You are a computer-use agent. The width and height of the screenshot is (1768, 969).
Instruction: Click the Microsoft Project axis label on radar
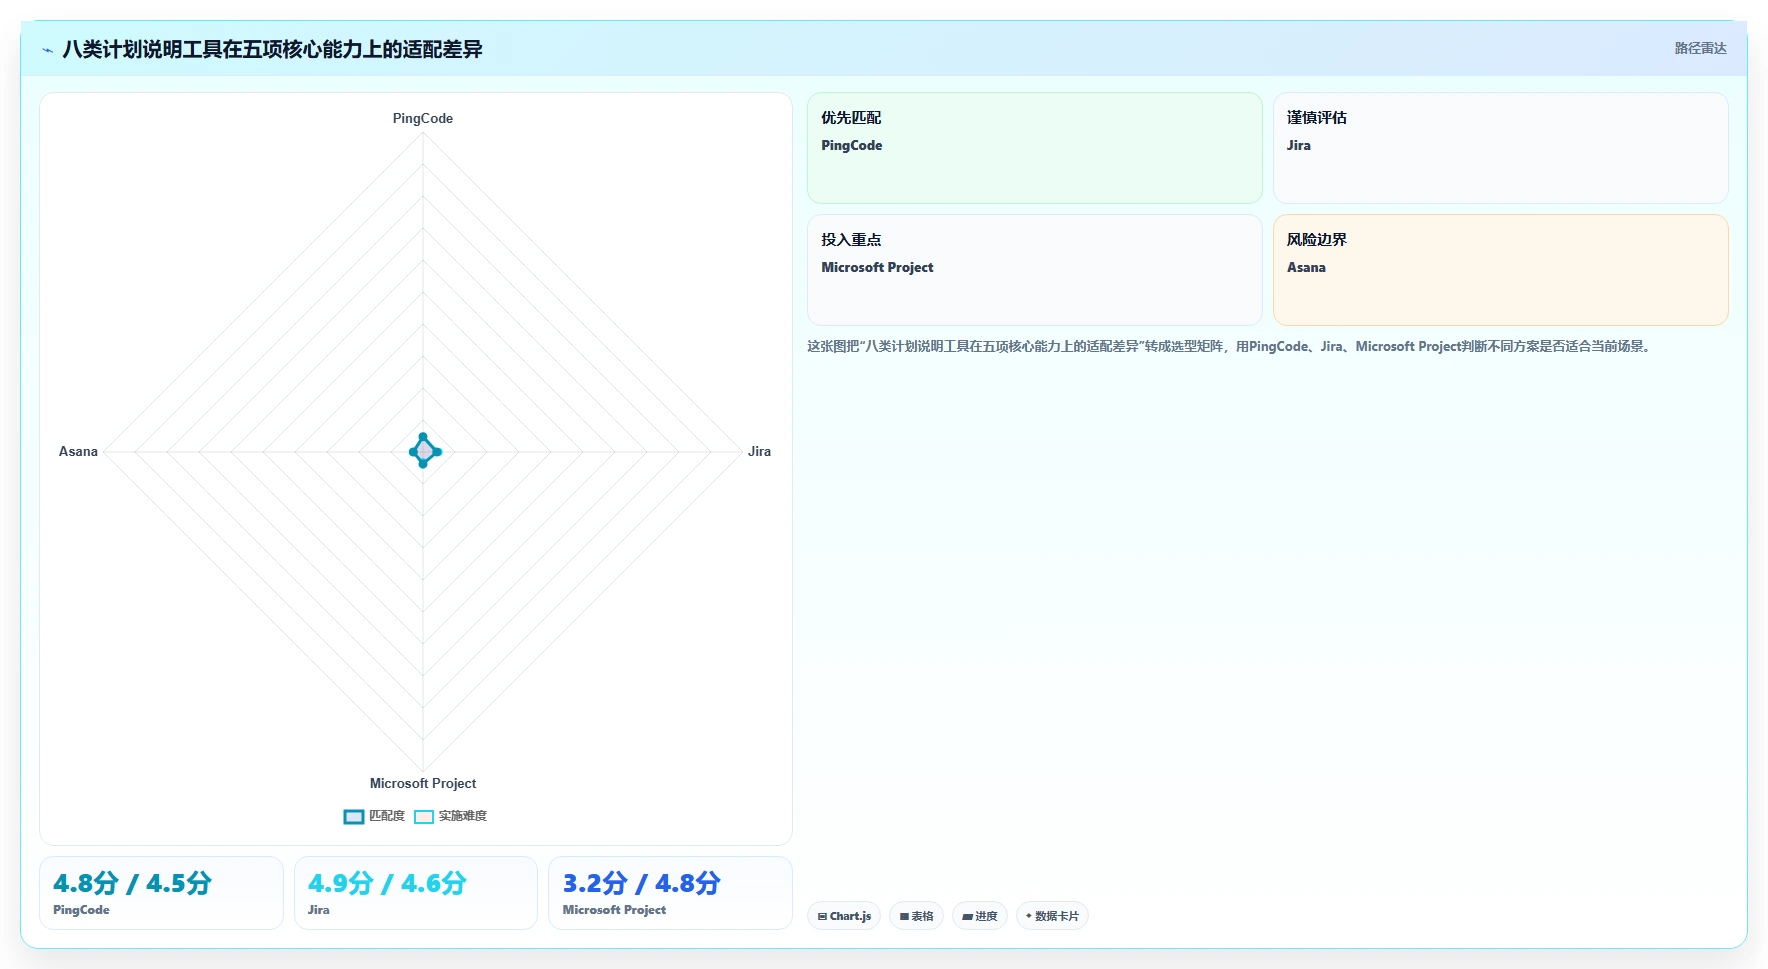423,783
